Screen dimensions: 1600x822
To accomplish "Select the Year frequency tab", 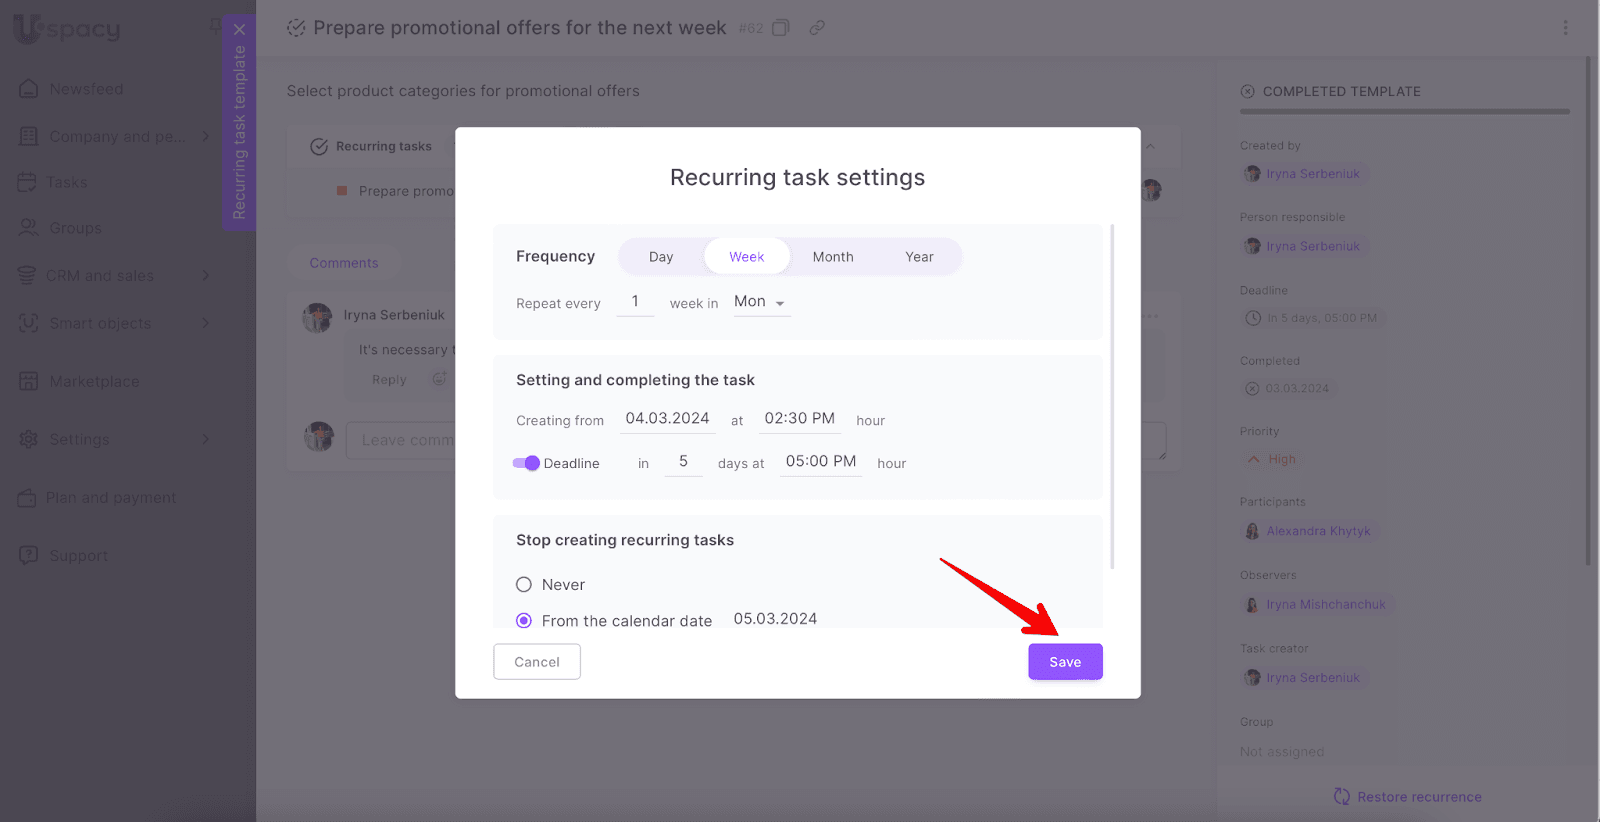I will pos(919,257).
